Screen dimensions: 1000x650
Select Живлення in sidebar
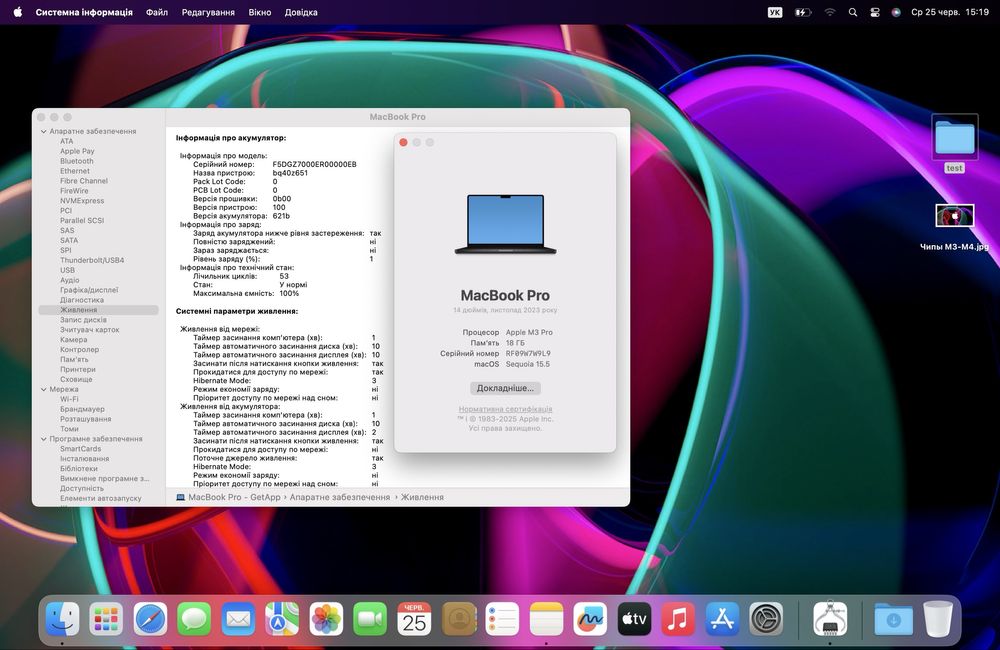coord(98,310)
